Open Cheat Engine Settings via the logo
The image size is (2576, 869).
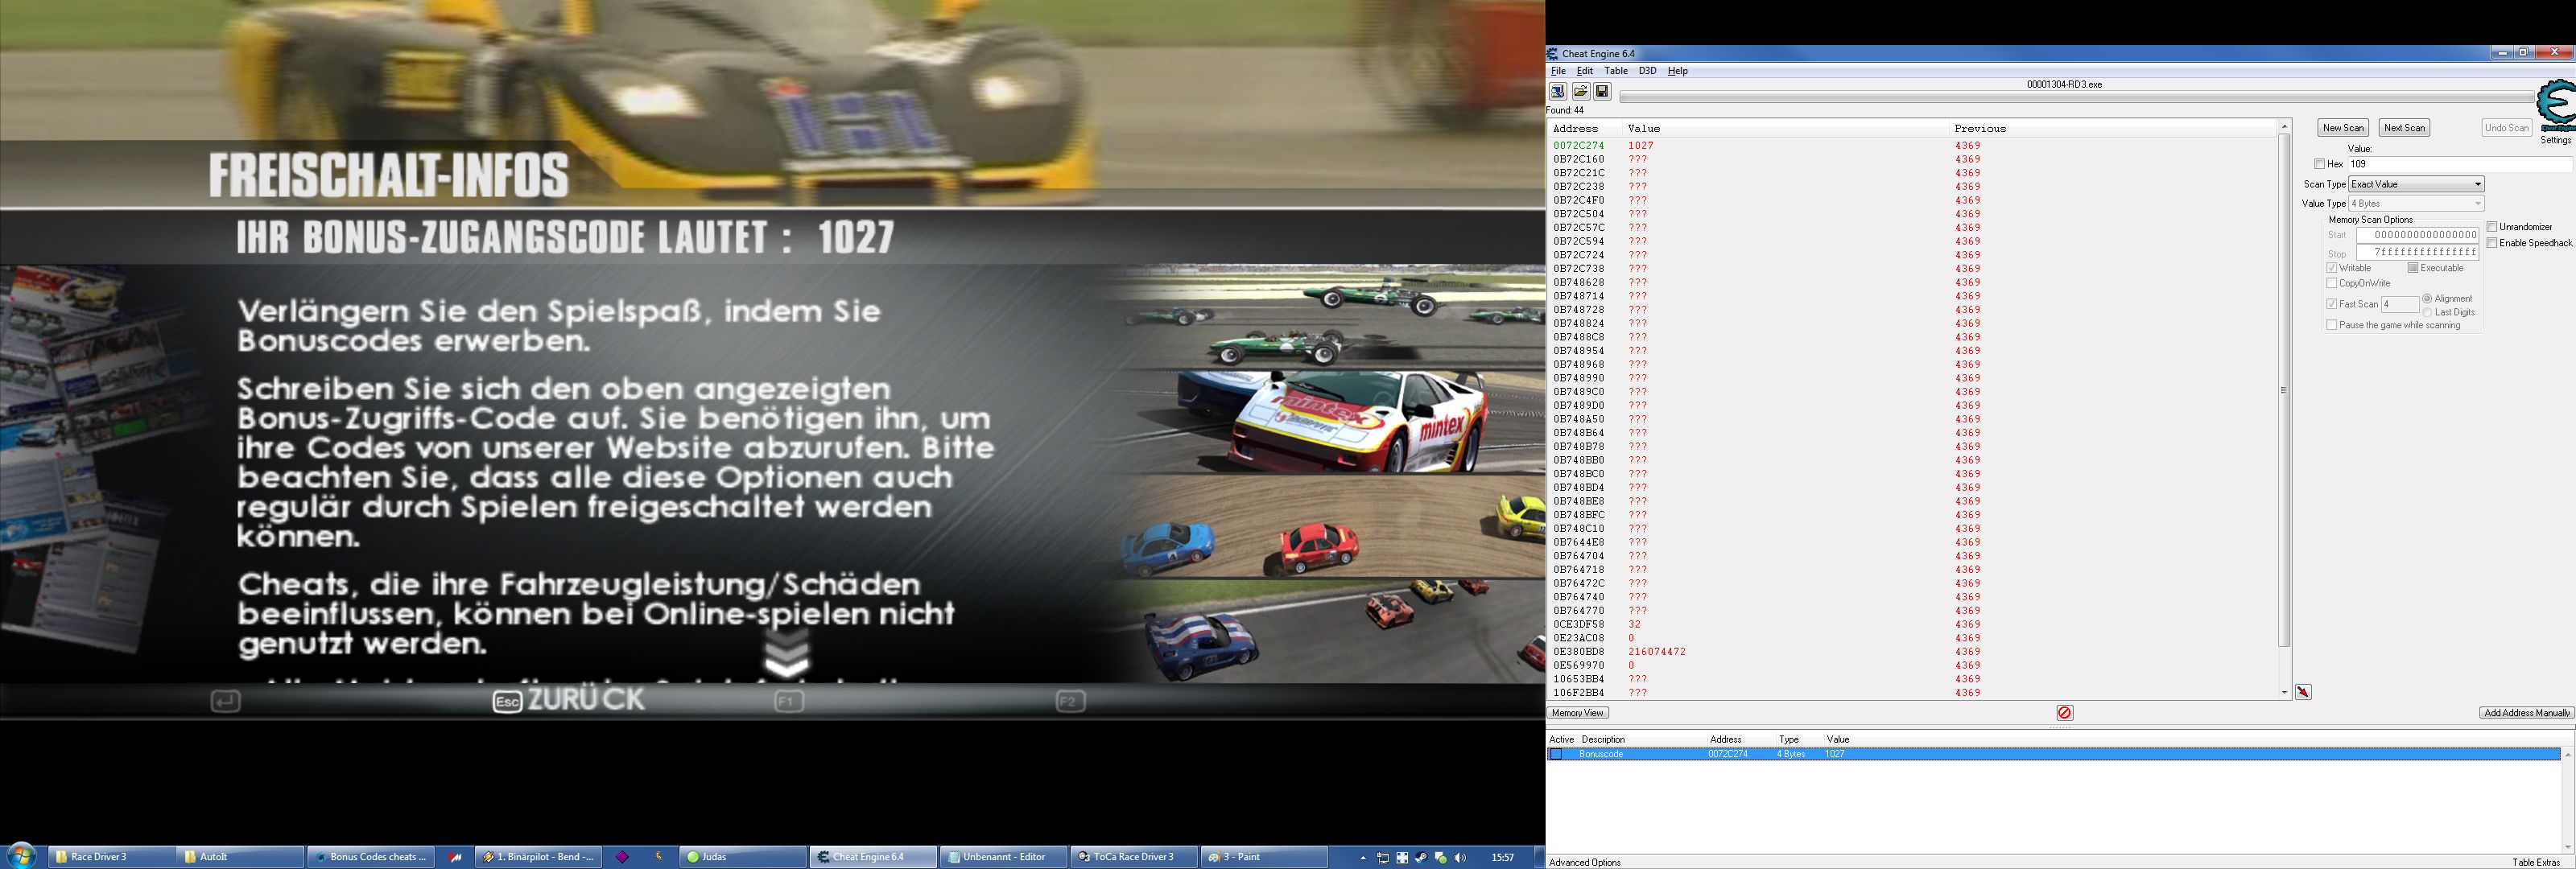click(2556, 106)
